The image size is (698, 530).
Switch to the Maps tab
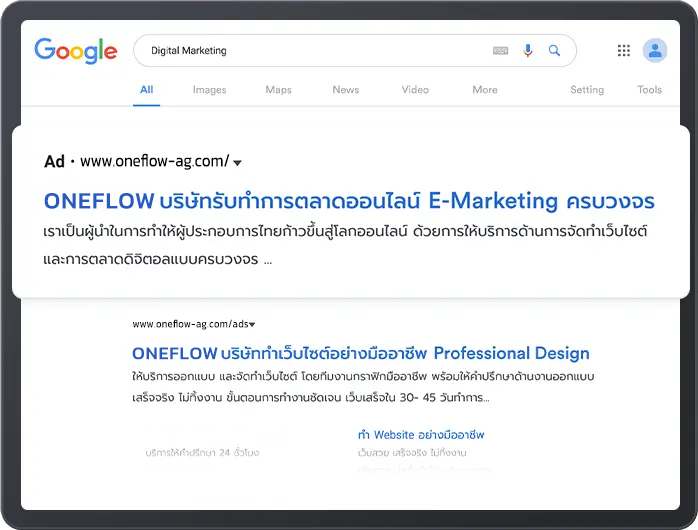278,90
